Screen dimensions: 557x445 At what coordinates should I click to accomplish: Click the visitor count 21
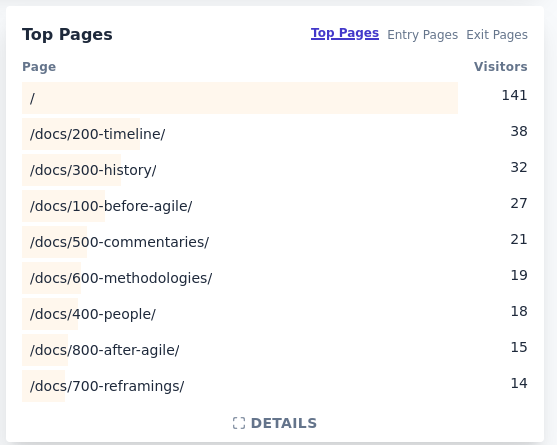(x=519, y=239)
